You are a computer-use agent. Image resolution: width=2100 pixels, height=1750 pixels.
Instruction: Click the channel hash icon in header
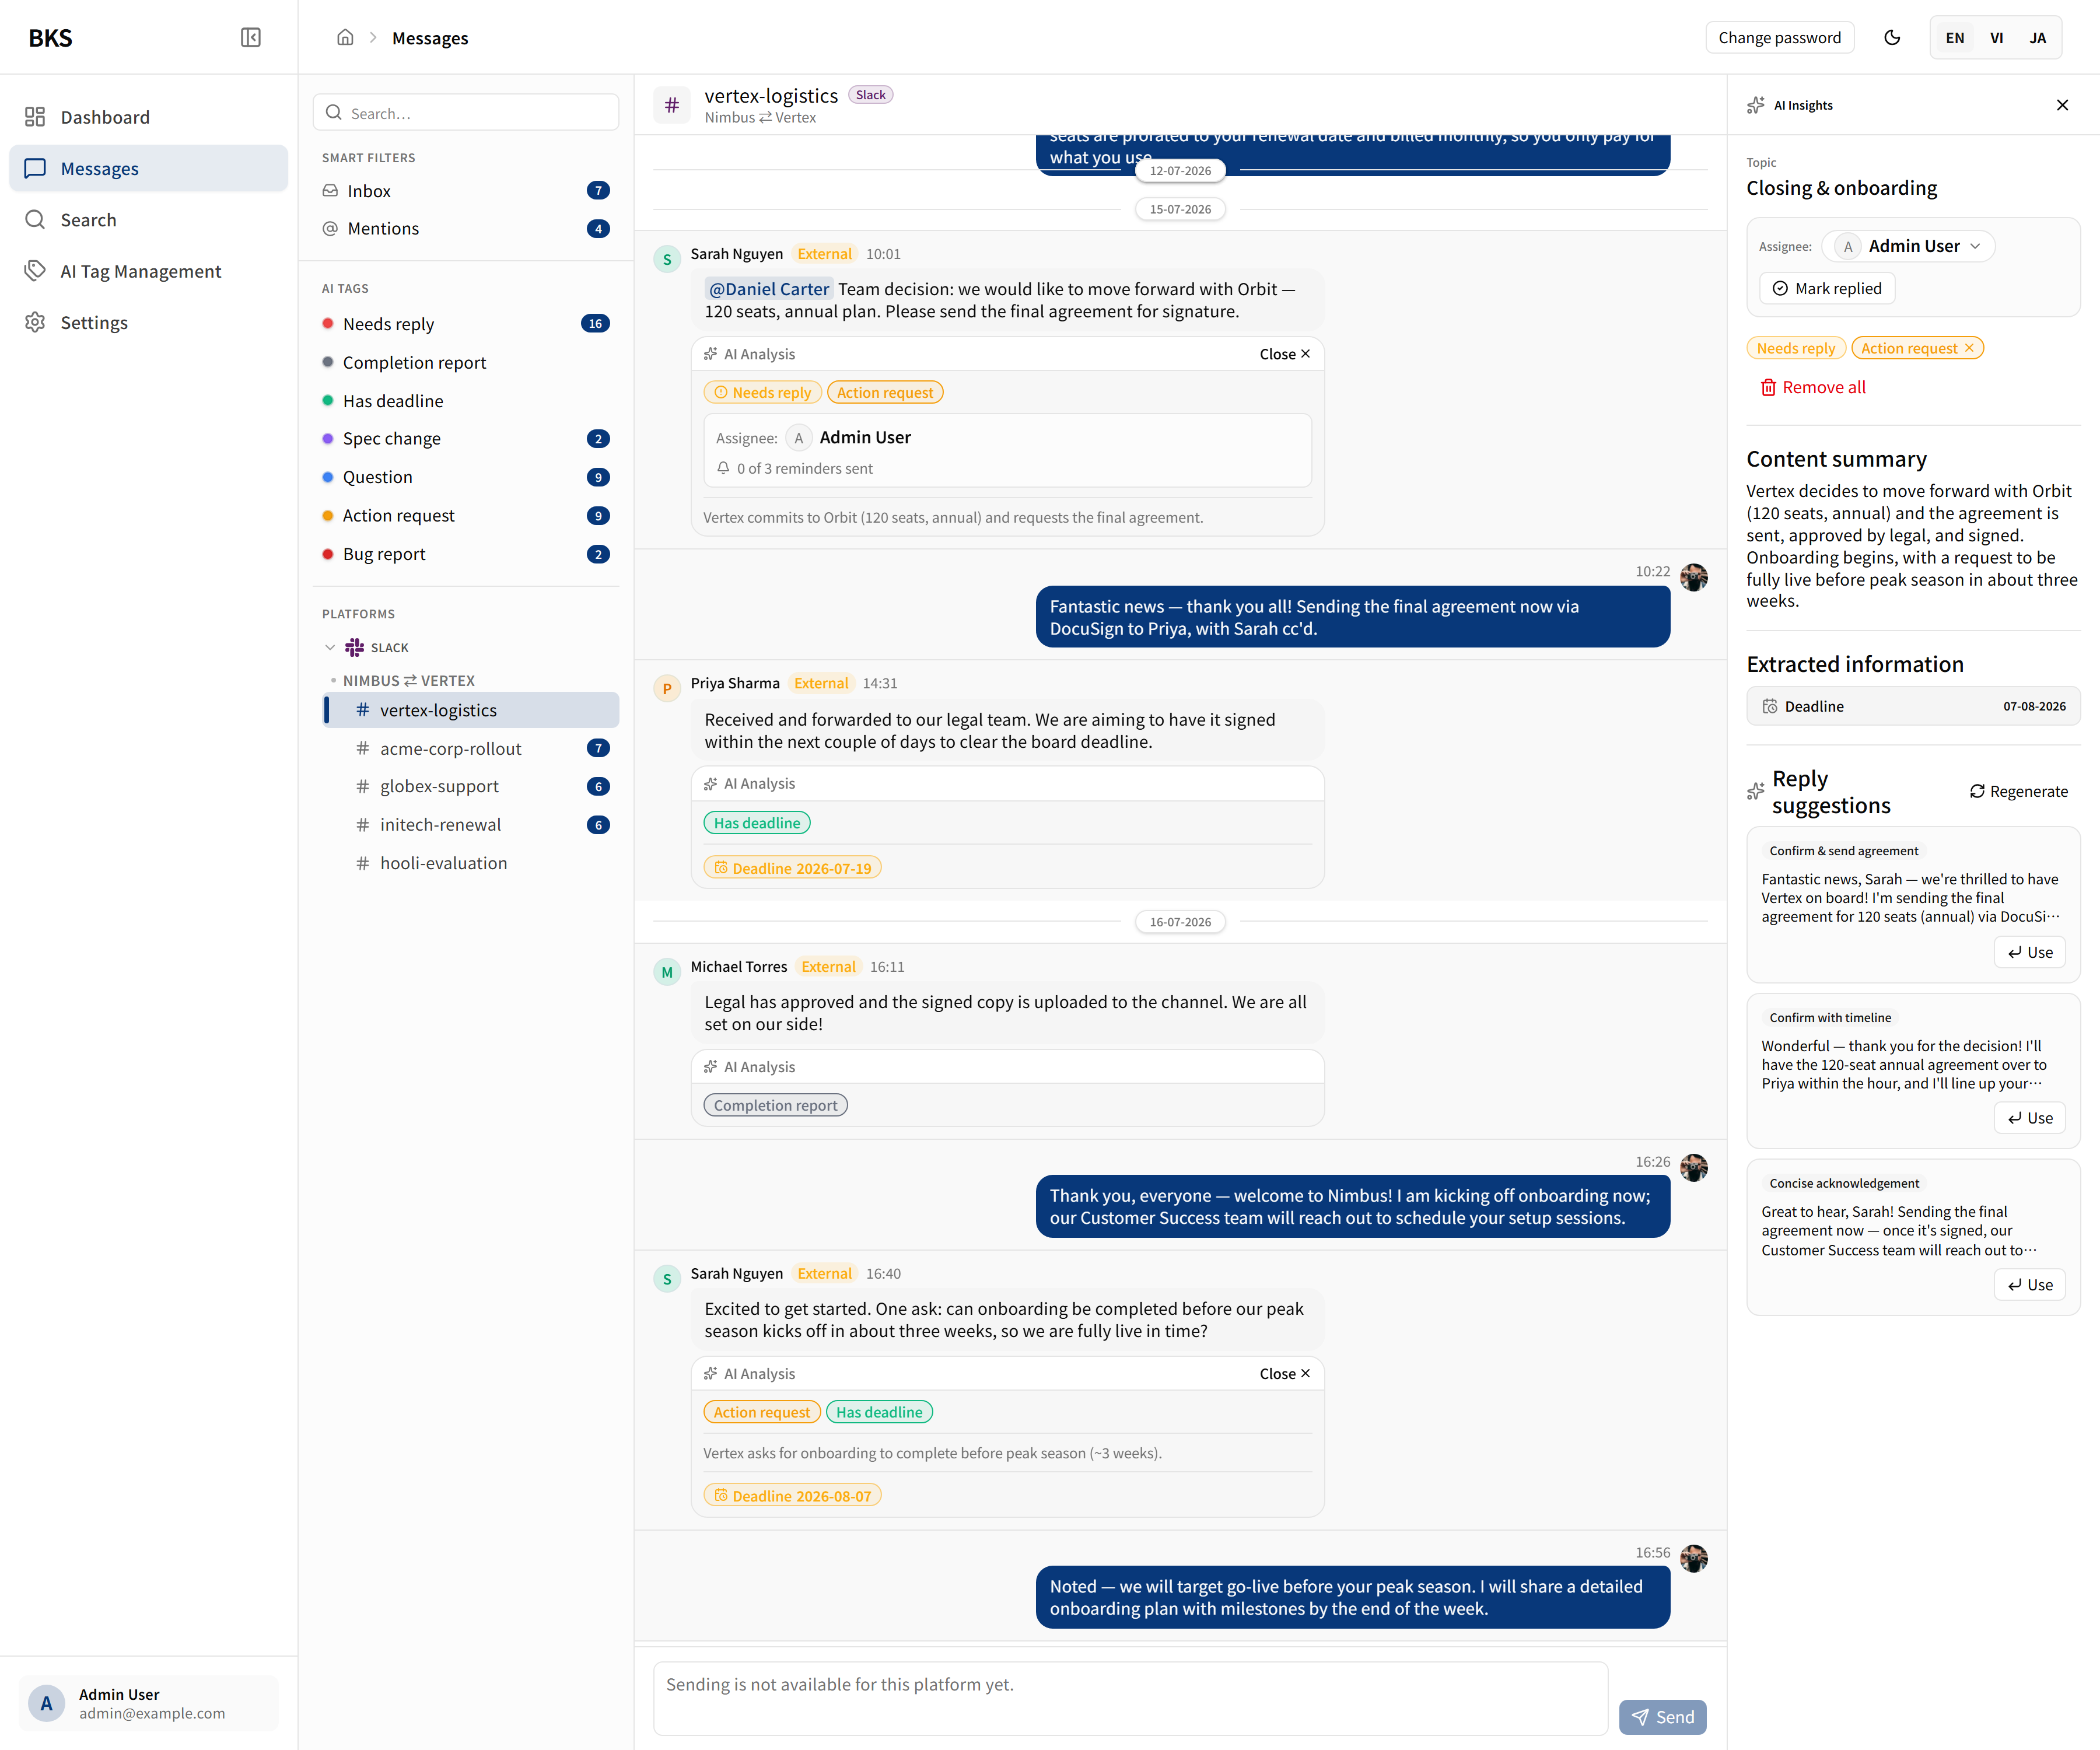(x=672, y=105)
